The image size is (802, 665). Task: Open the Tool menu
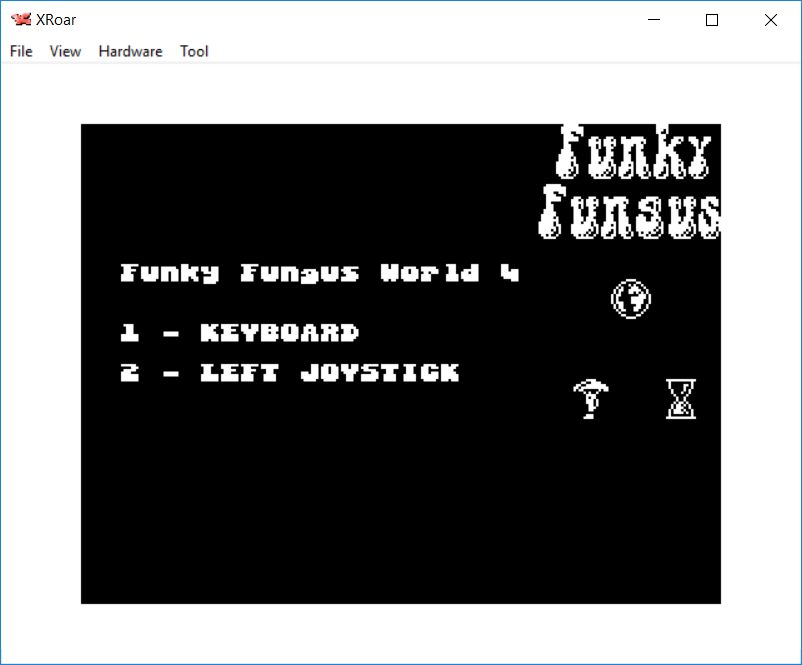194,51
